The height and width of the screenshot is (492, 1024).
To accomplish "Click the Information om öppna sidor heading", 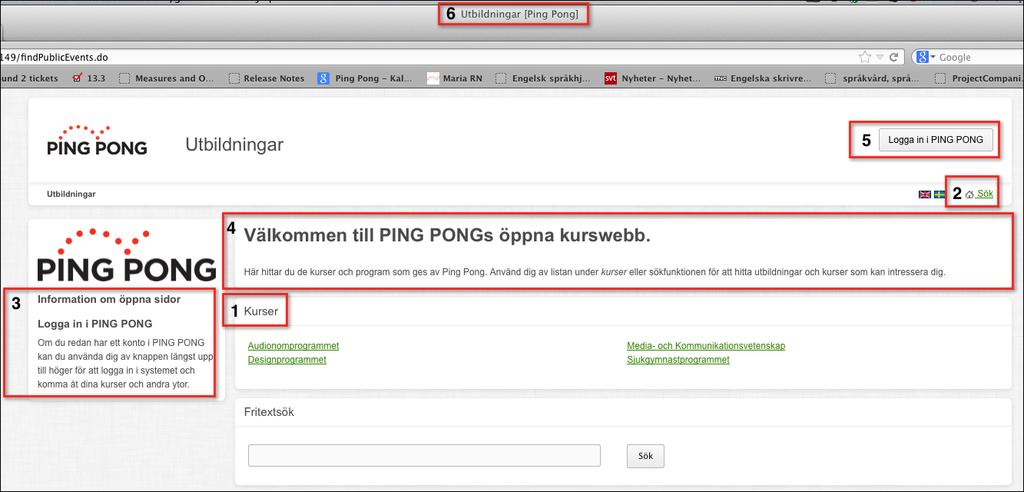I will tap(109, 299).
